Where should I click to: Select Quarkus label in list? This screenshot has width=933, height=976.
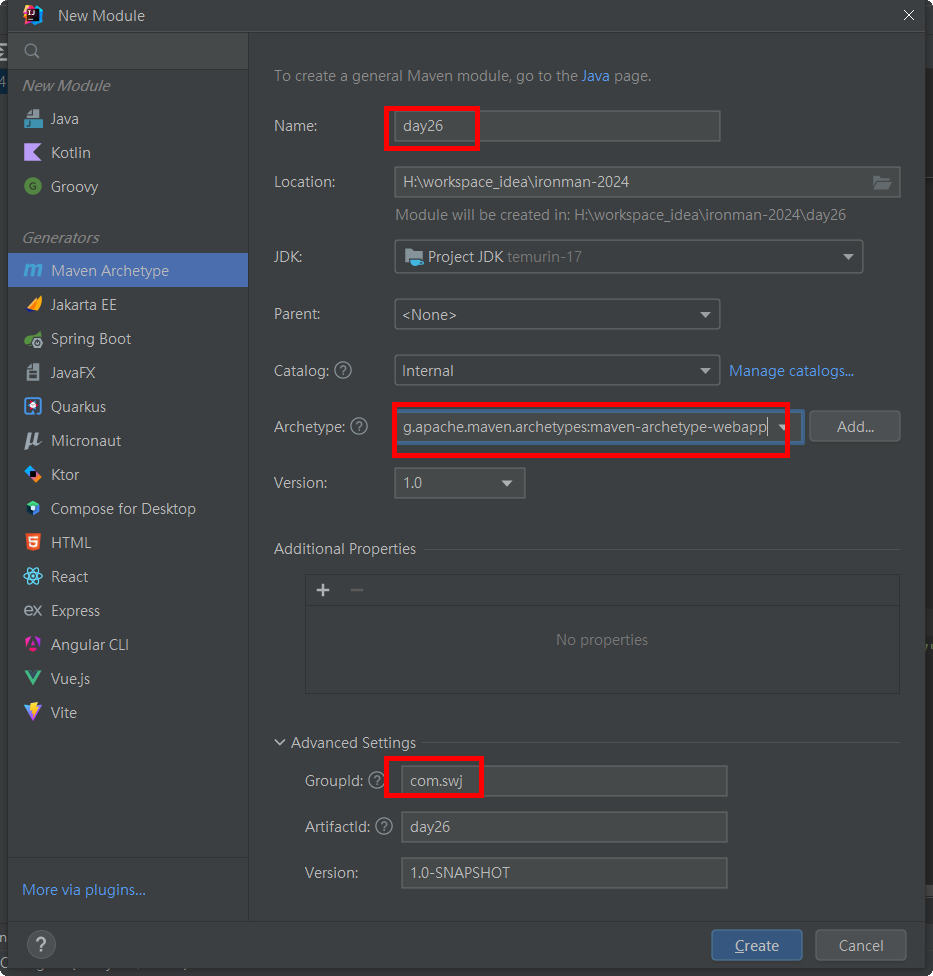[78, 406]
